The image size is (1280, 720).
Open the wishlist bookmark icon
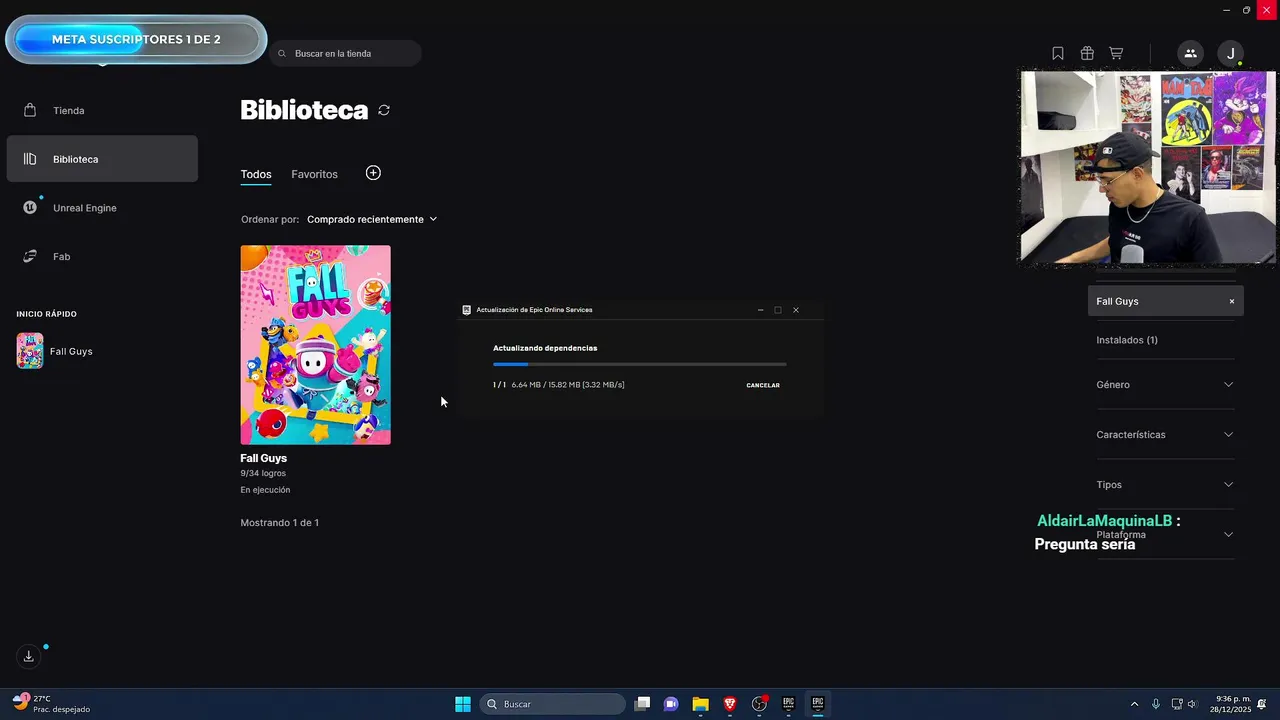click(1058, 53)
